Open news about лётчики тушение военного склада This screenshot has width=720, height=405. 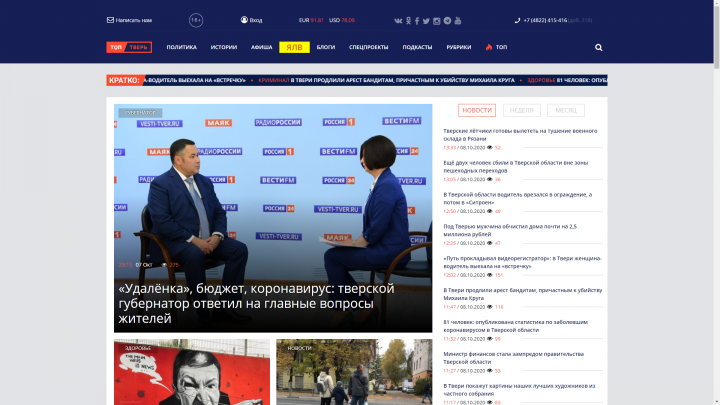click(520, 135)
